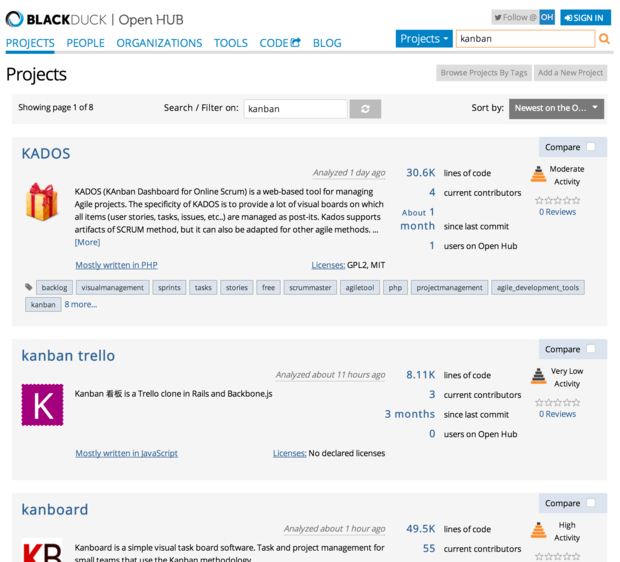
Task: Expand the '8 more...' tags link
Action: pyautogui.click(x=81, y=305)
